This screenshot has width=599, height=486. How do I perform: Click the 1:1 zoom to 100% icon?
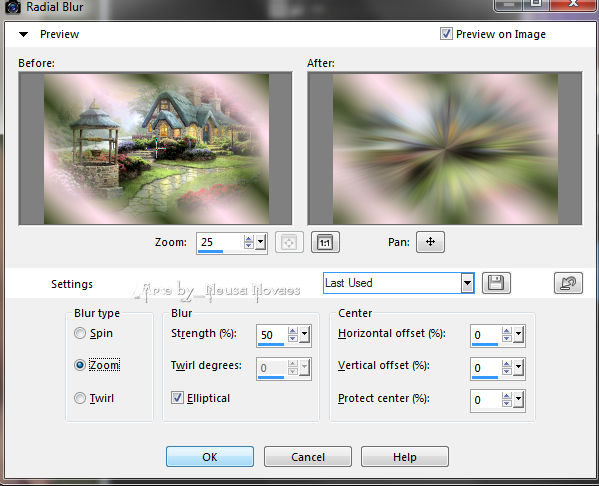click(325, 242)
